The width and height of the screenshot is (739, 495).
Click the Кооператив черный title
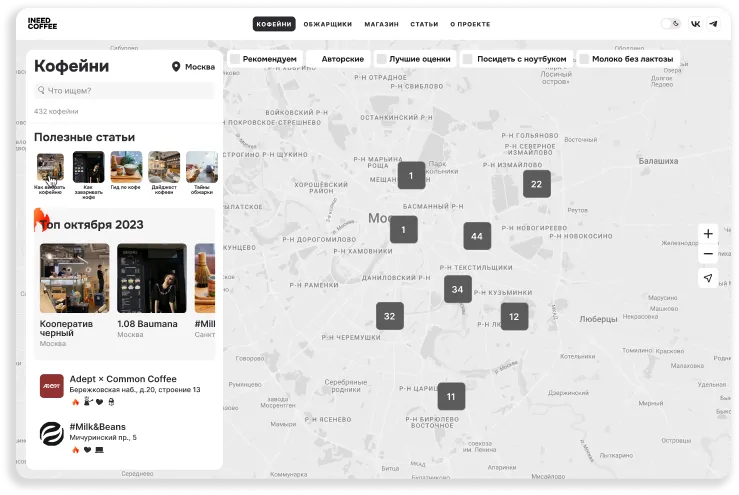click(66, 328)
